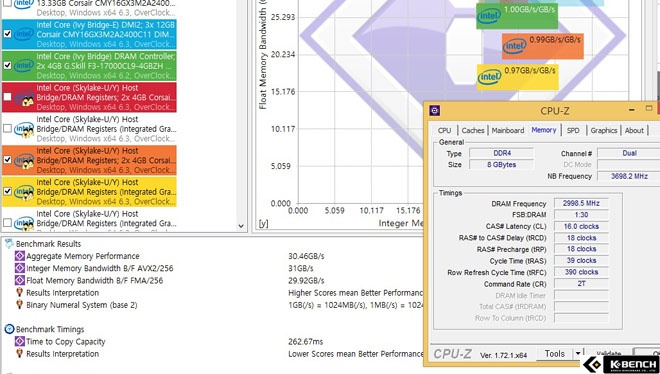
Task: Switch to the SPD tab in CPU-Z
Action: click(573, 130)
